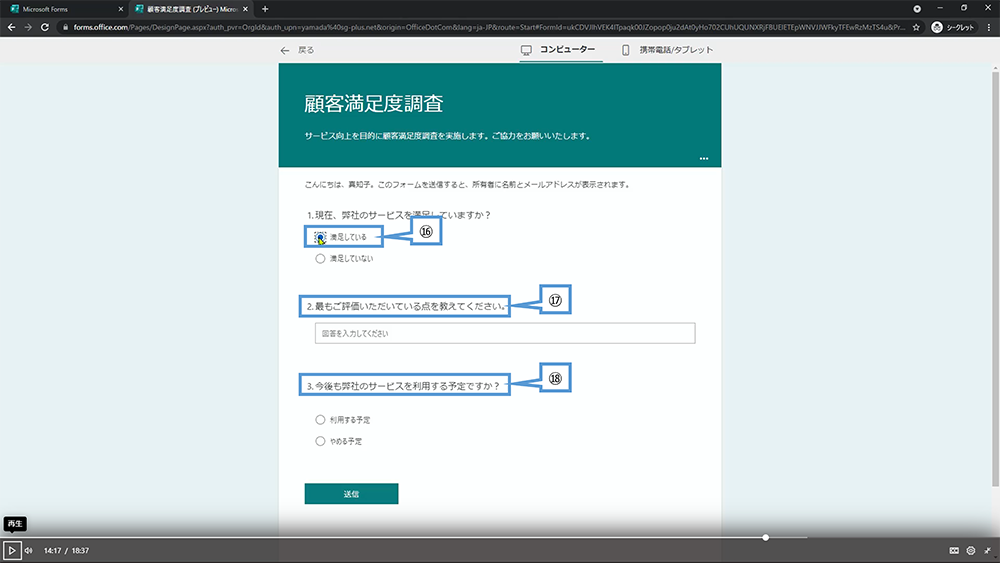Open a new browser tab
Screen dimensions: 1000x563
[x=265, y=9]
